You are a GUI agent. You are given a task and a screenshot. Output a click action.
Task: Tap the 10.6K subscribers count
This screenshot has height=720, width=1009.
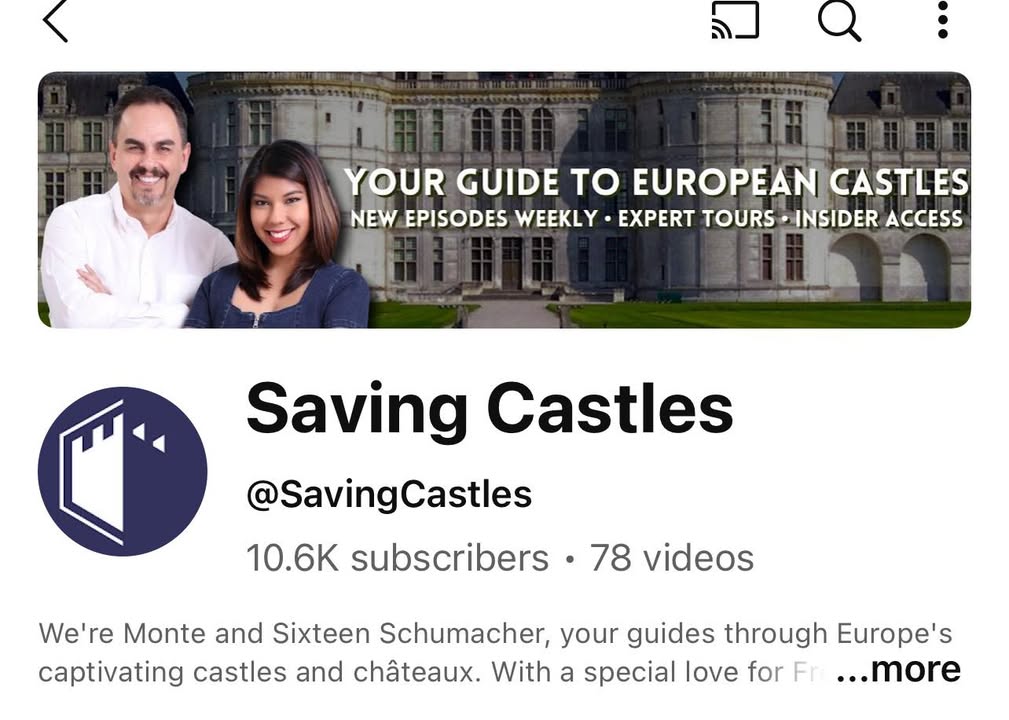[398, 558]
